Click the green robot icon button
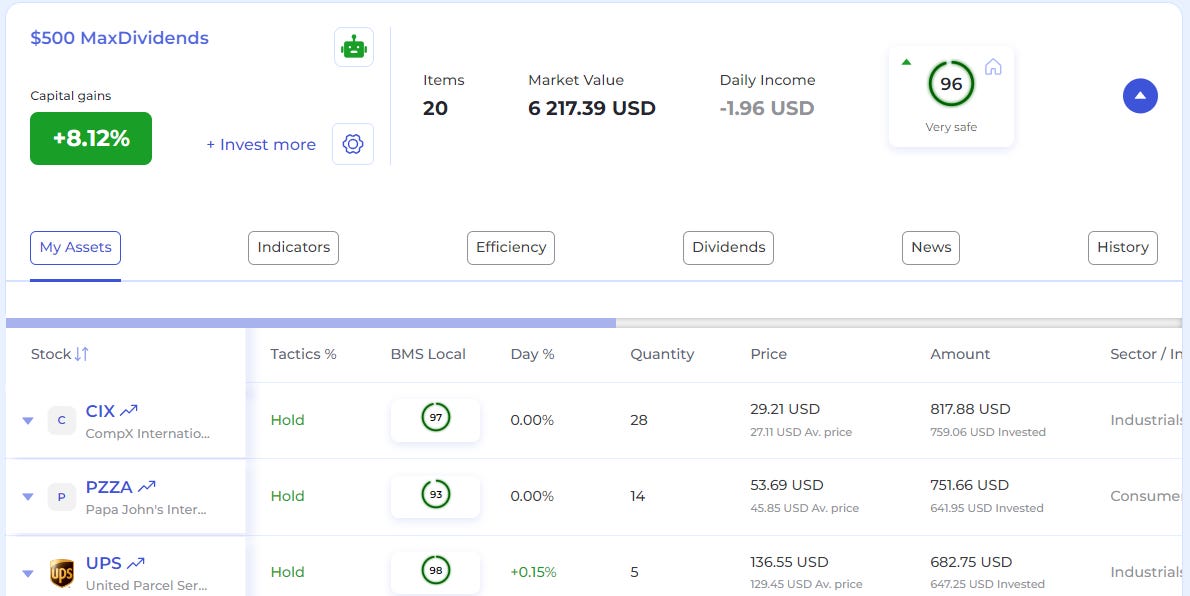 [x=354, y=47]
